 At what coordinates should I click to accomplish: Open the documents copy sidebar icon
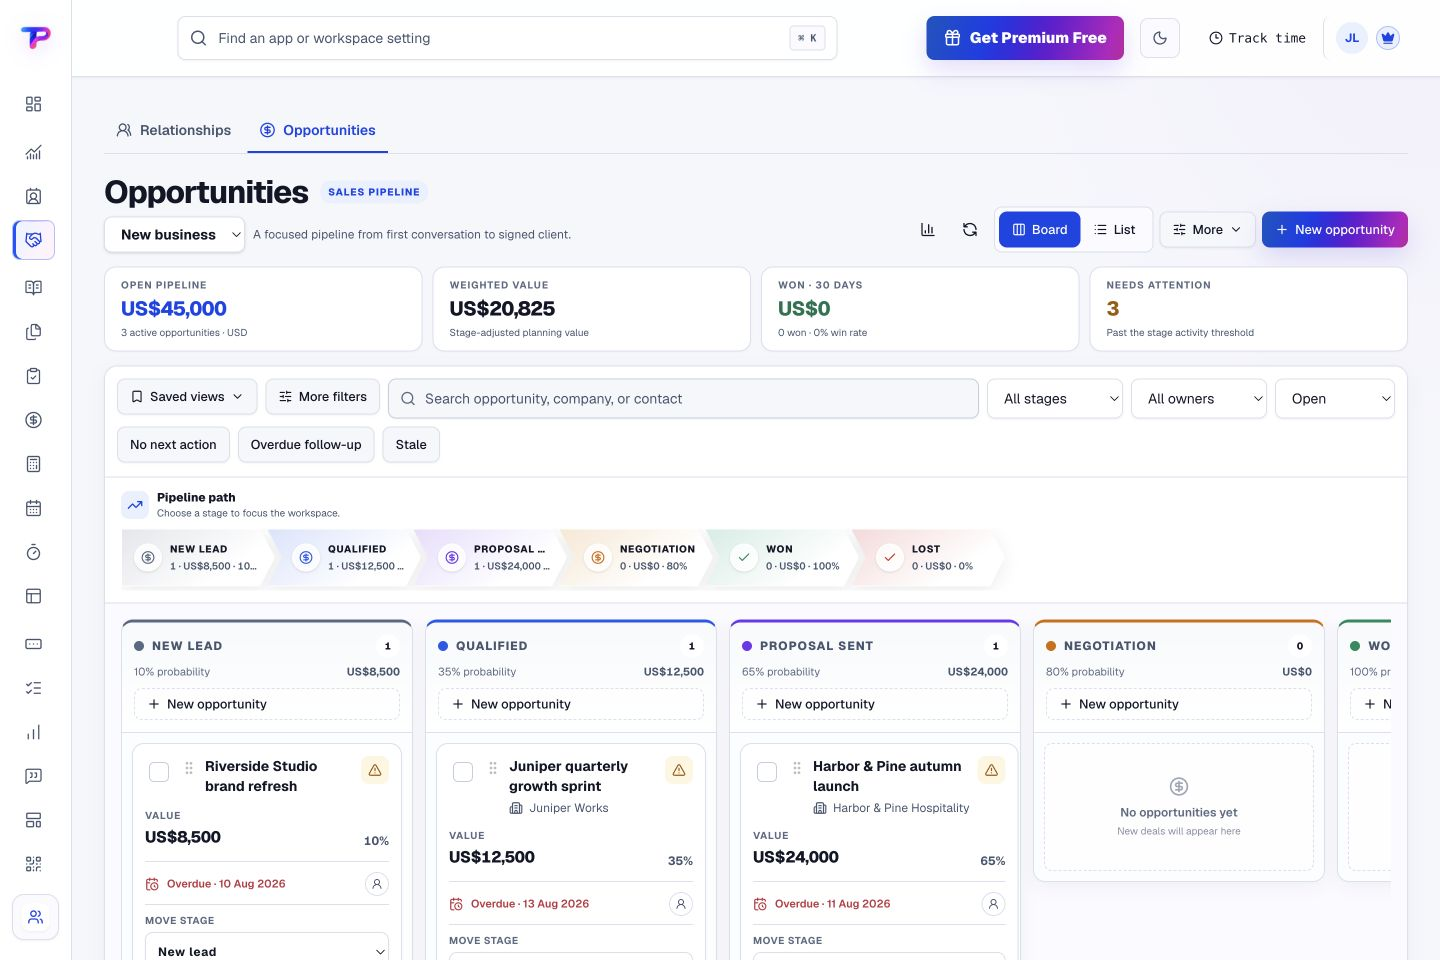pyautogui.click(x=33, y=332)
